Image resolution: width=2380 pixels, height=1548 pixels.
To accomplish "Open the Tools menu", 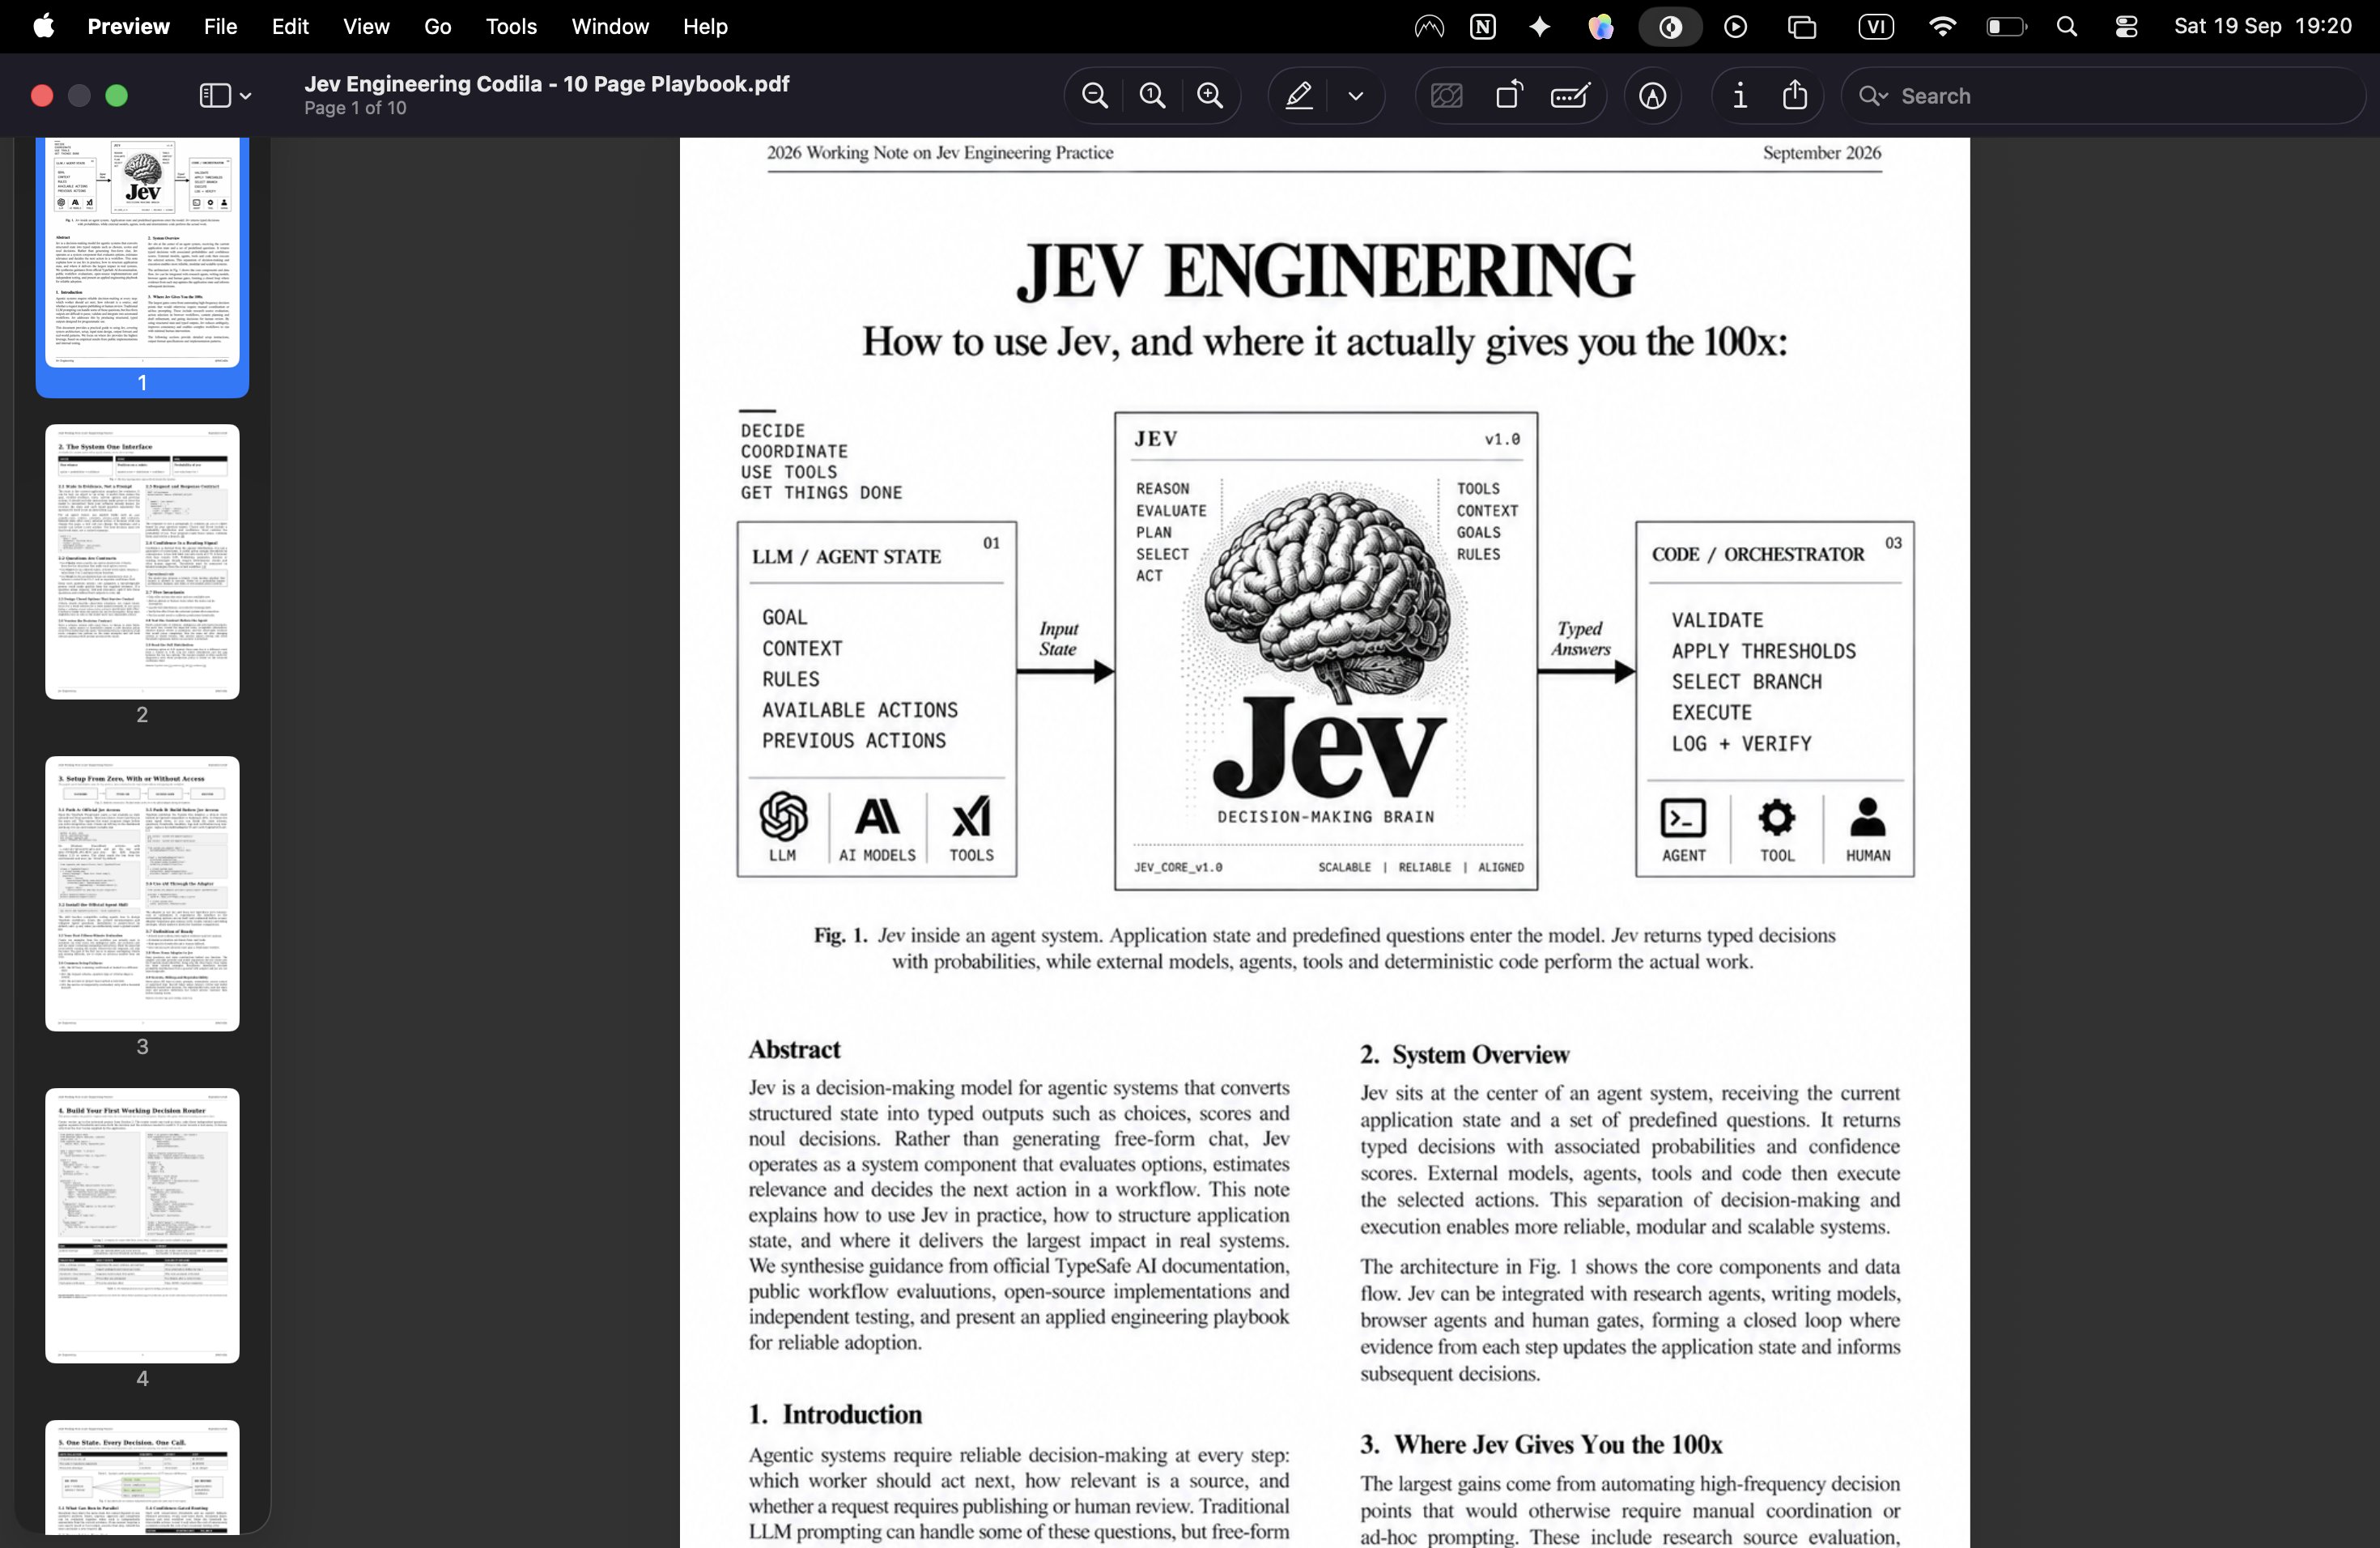I will (x=511, y=27).
